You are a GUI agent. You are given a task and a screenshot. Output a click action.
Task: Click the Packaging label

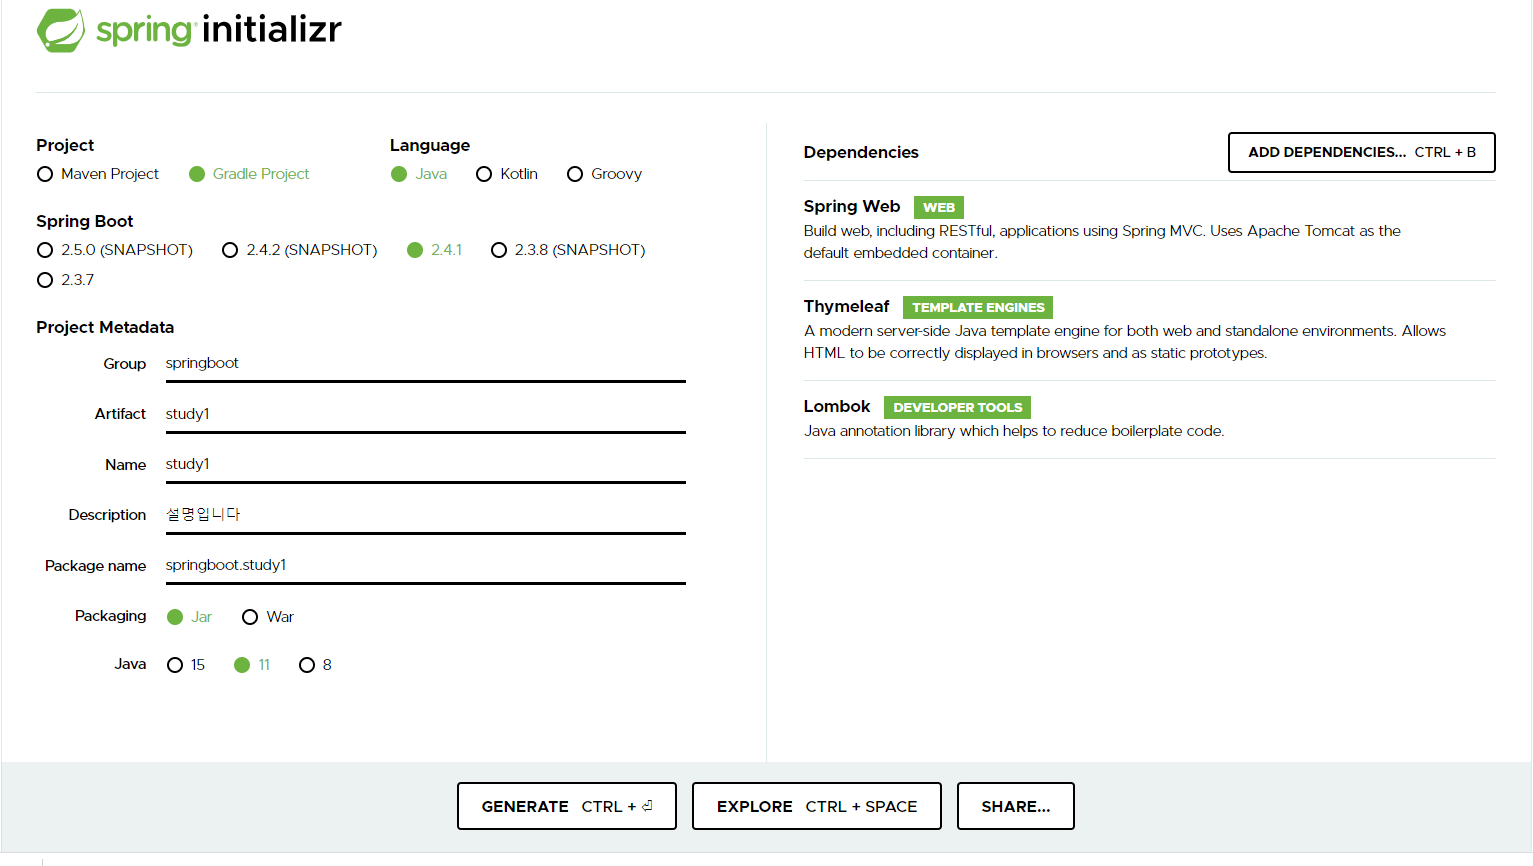(x=111, y=616)
